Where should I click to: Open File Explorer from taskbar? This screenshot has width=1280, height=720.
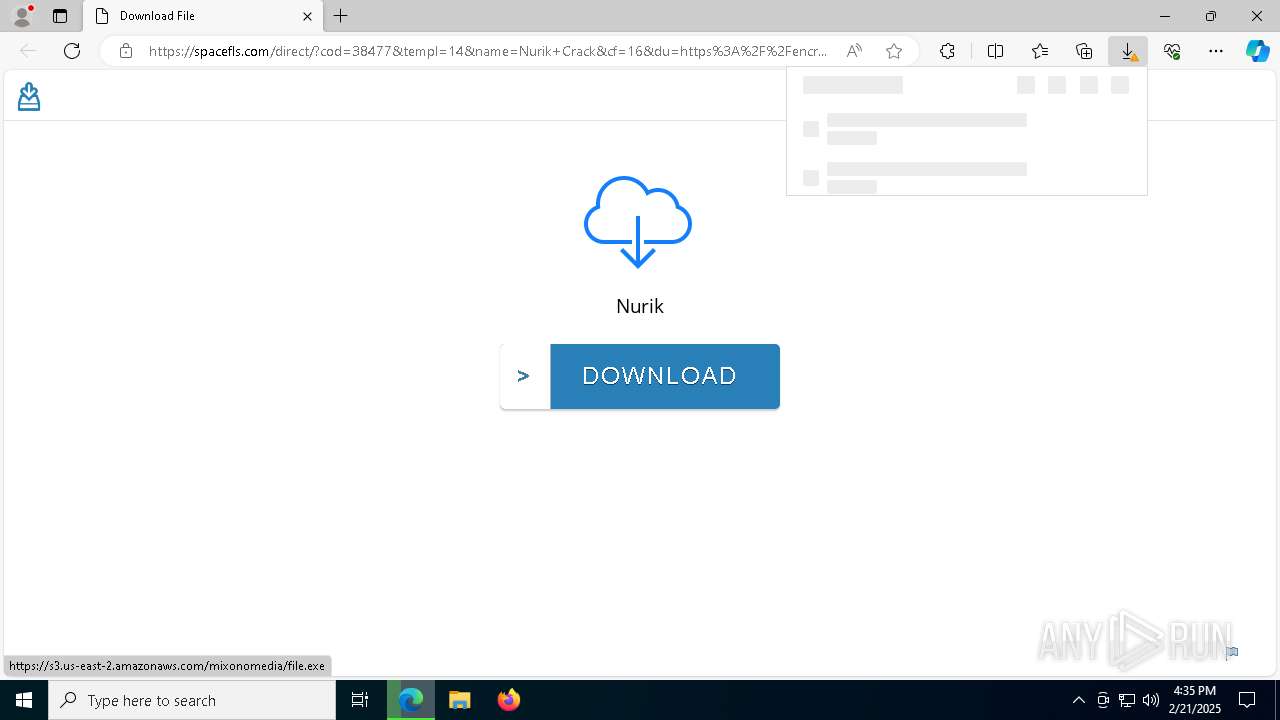click(x=460, y=700)
